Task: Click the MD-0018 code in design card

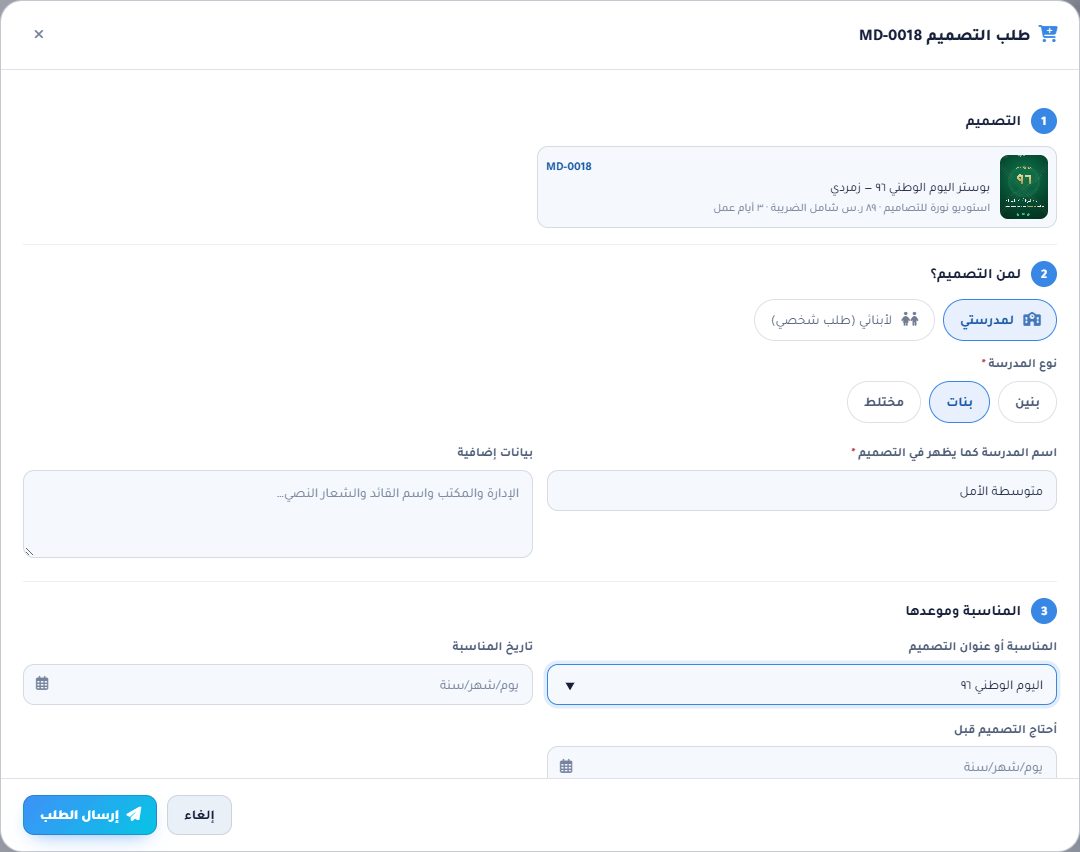Action: click(x=568, y=166)
